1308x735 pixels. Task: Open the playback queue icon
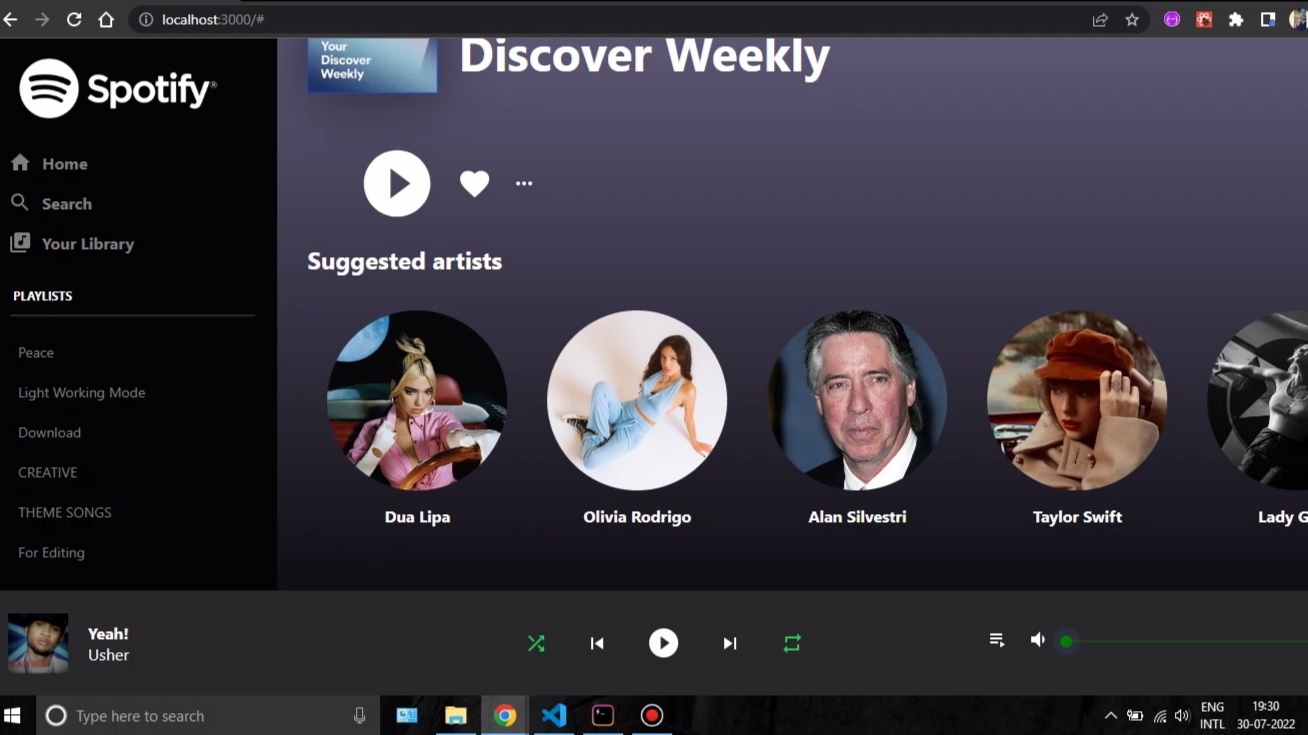point(997,640)
